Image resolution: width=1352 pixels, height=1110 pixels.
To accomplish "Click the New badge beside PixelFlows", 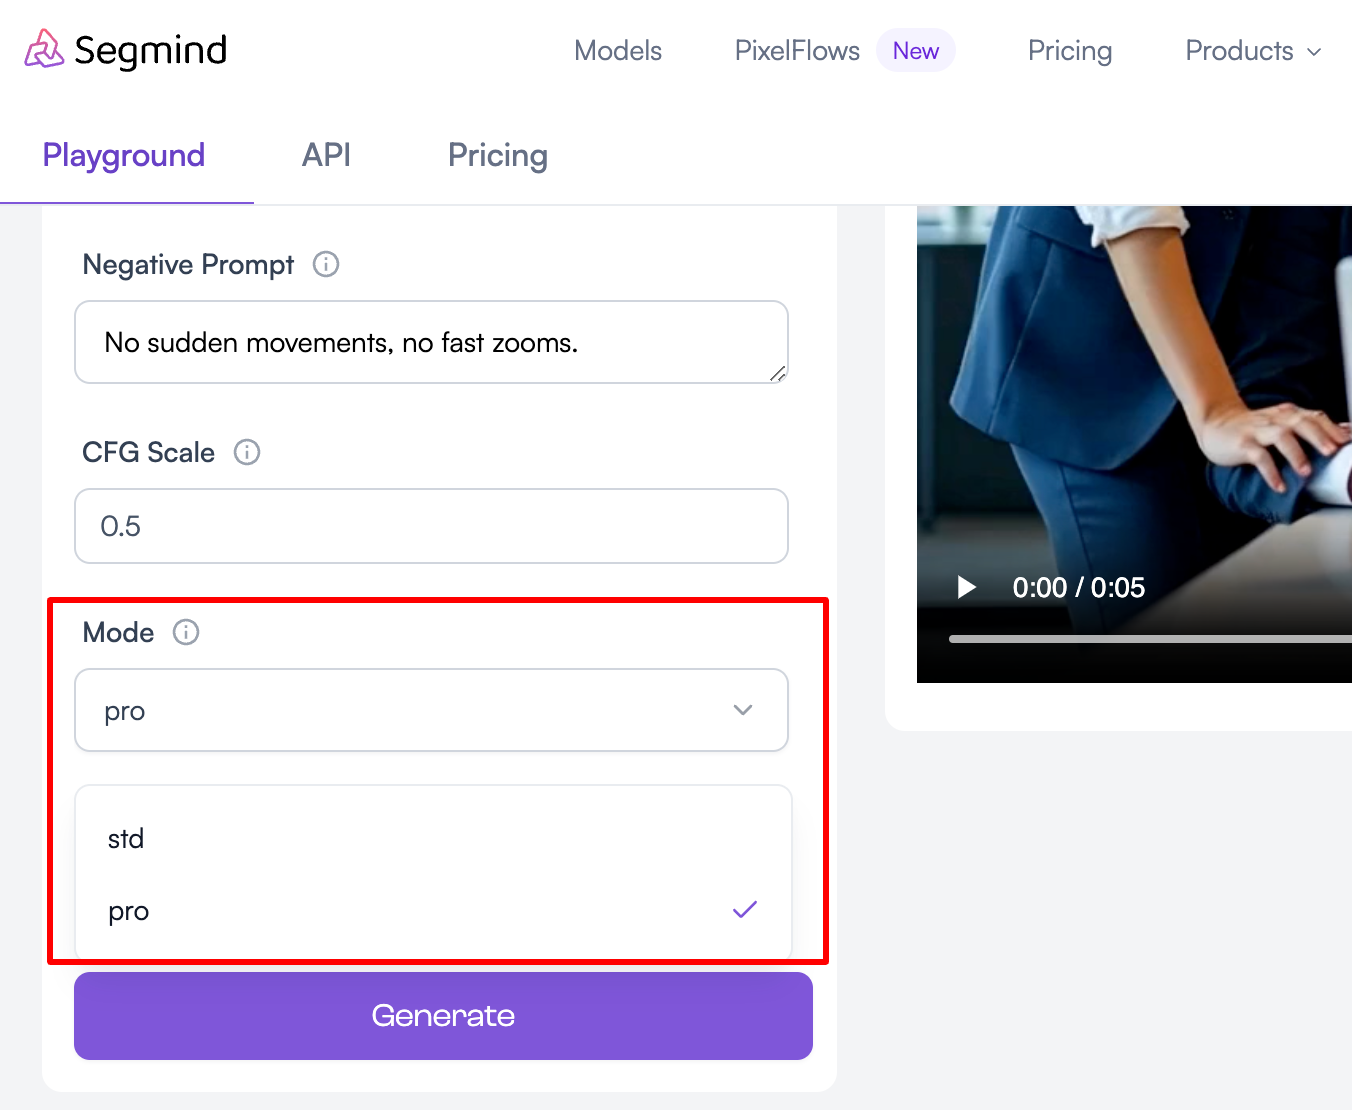I will click(916, 51).
